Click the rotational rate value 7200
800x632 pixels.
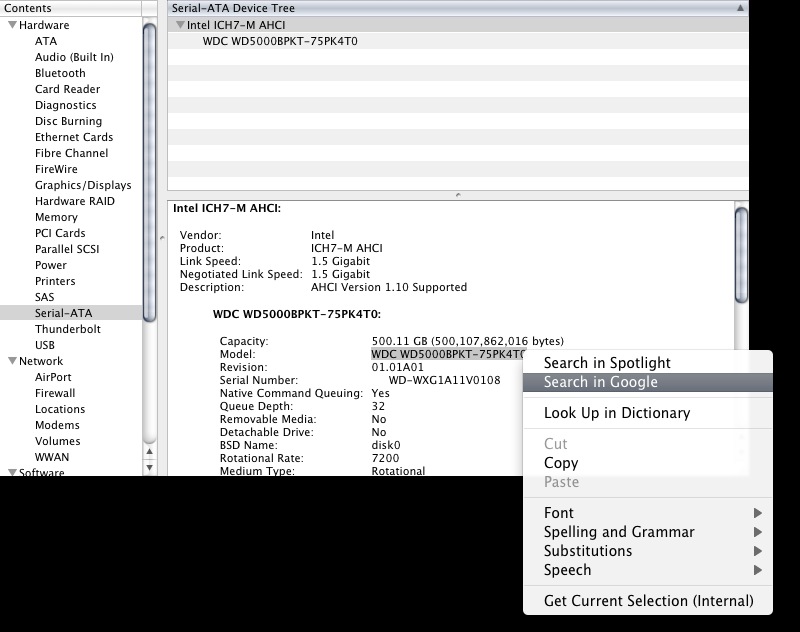pyautogui.click(x=385, y=458)
